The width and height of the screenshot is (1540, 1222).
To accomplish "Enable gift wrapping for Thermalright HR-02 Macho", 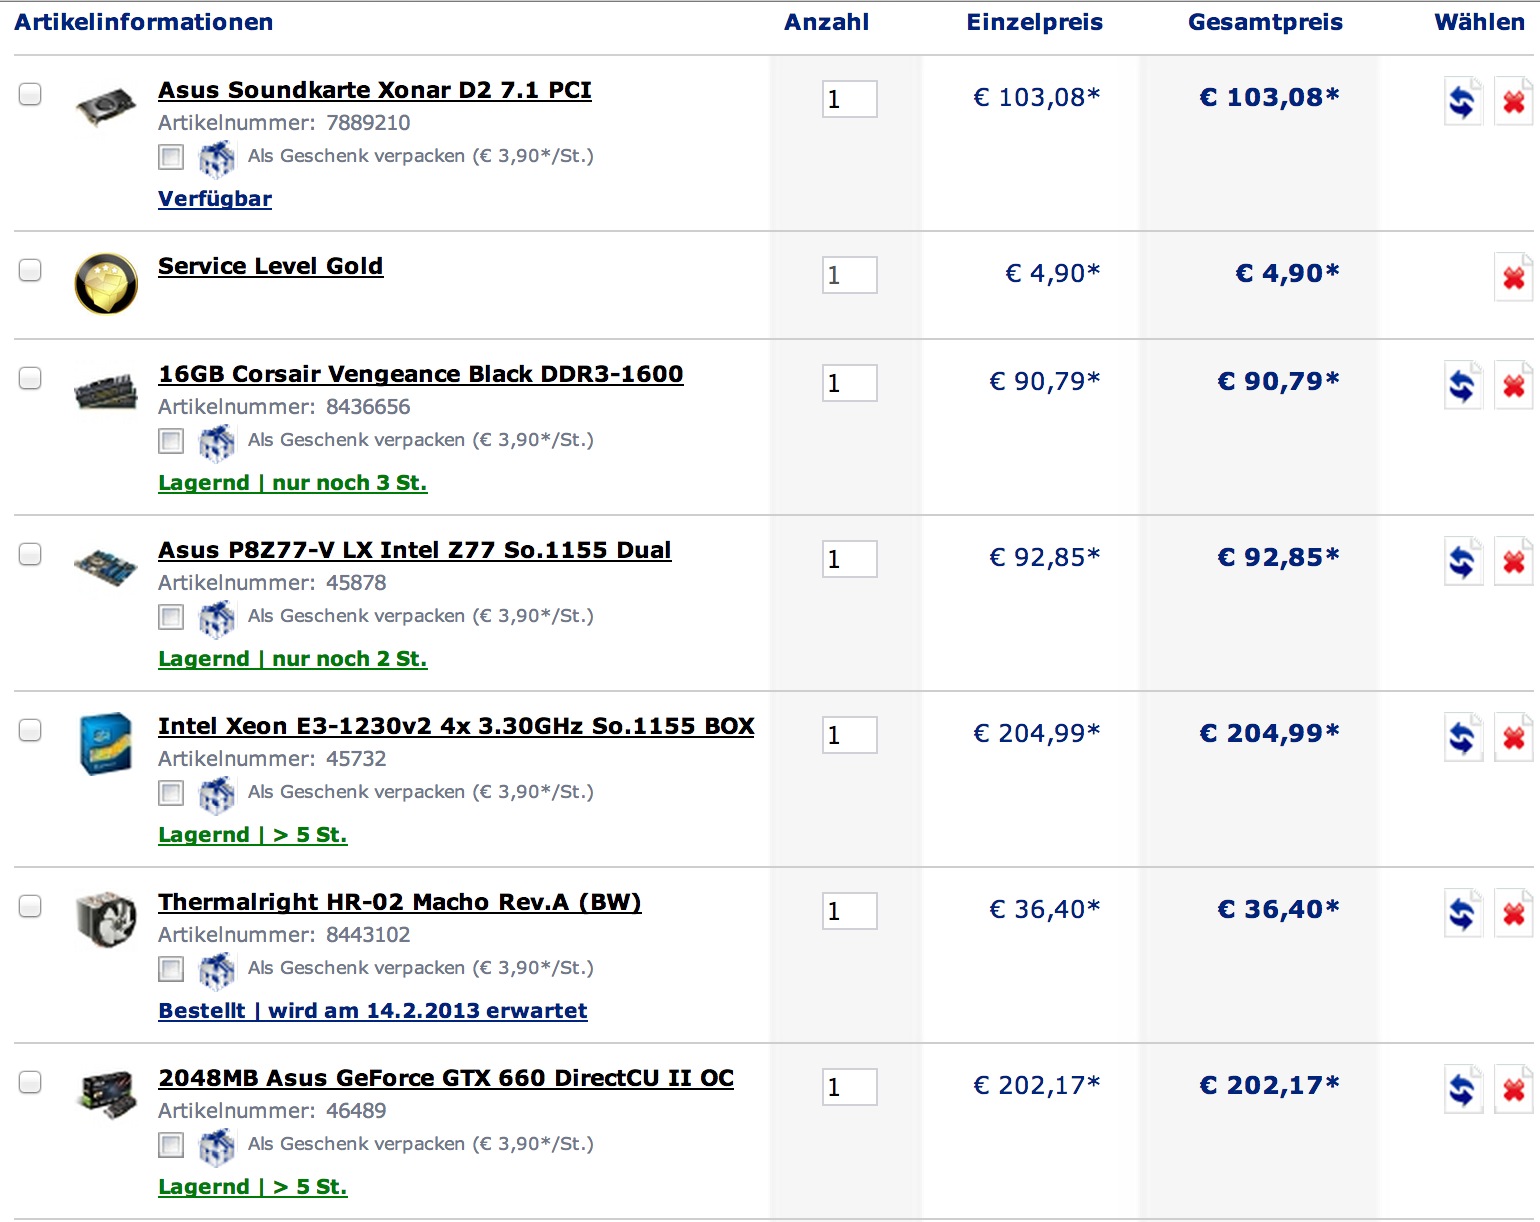I will [x=171, y=969].
